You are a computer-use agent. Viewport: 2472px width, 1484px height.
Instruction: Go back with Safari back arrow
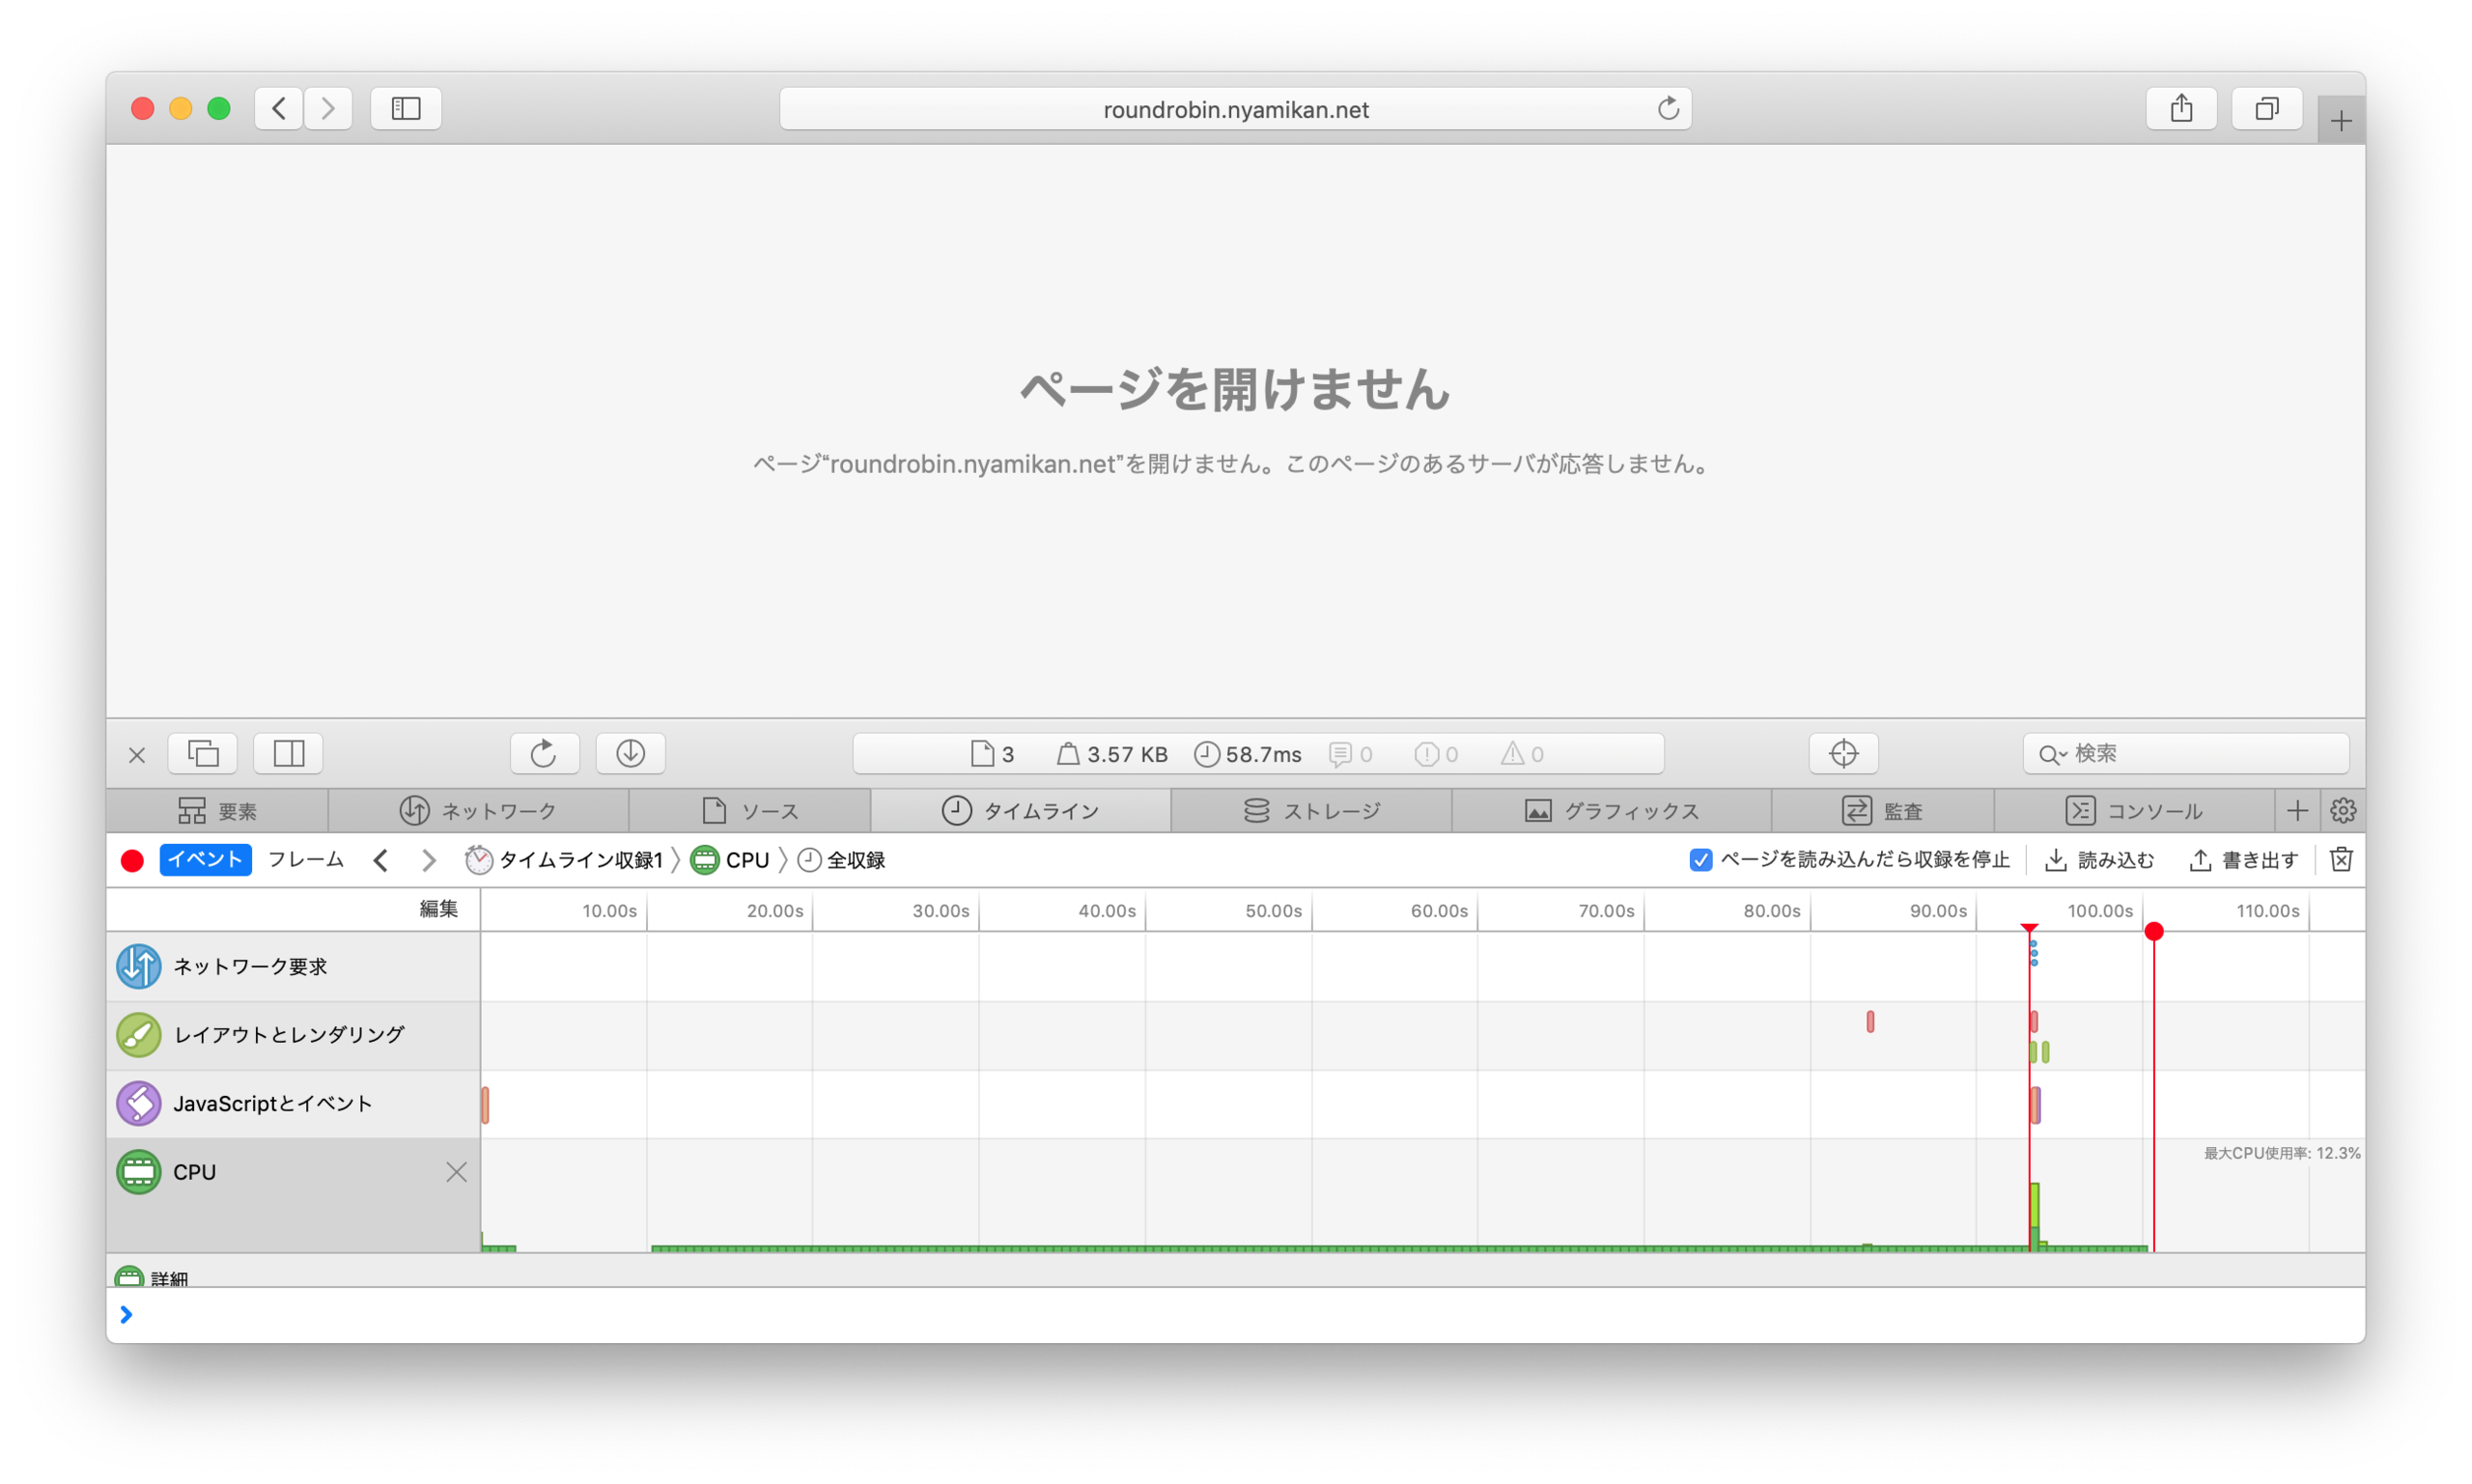coord(279,108)
